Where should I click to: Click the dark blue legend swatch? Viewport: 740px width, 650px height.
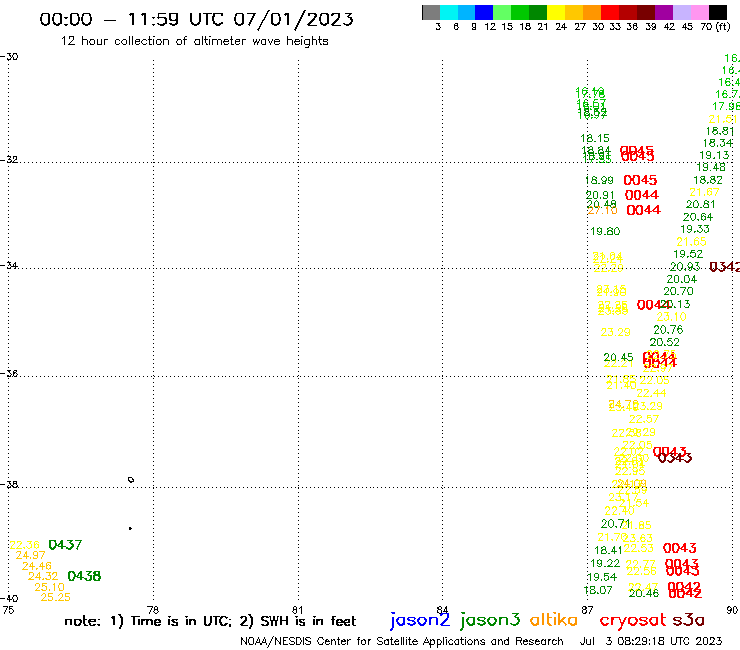(x=484, y=12)
